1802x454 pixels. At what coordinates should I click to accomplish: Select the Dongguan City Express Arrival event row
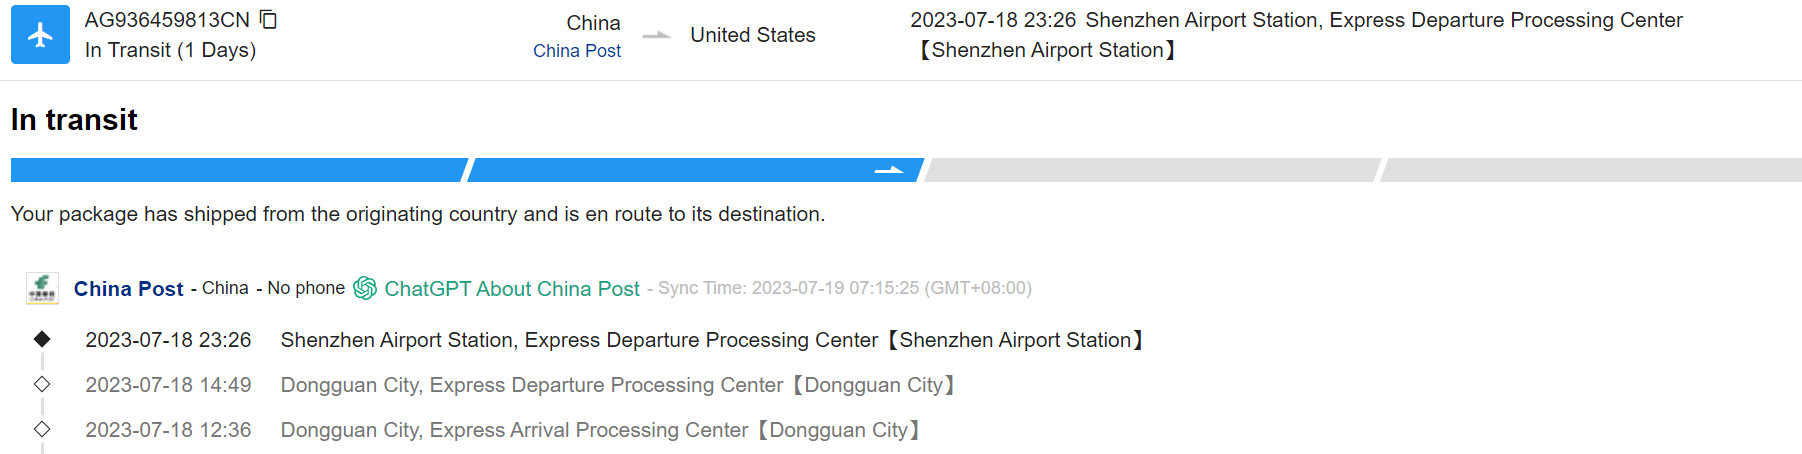pos(599,430)
